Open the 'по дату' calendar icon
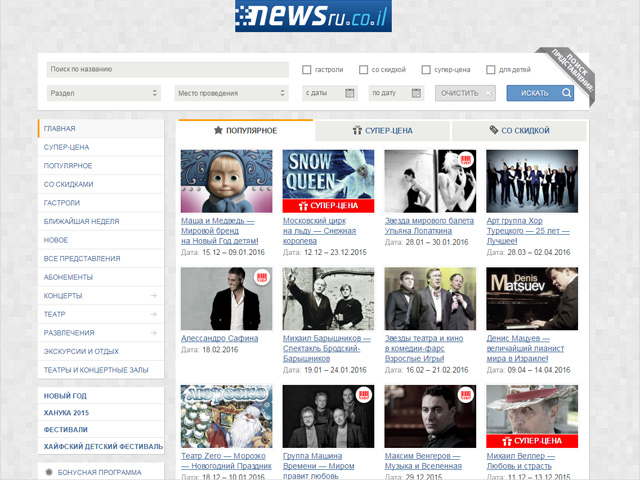 coord(416,93)
